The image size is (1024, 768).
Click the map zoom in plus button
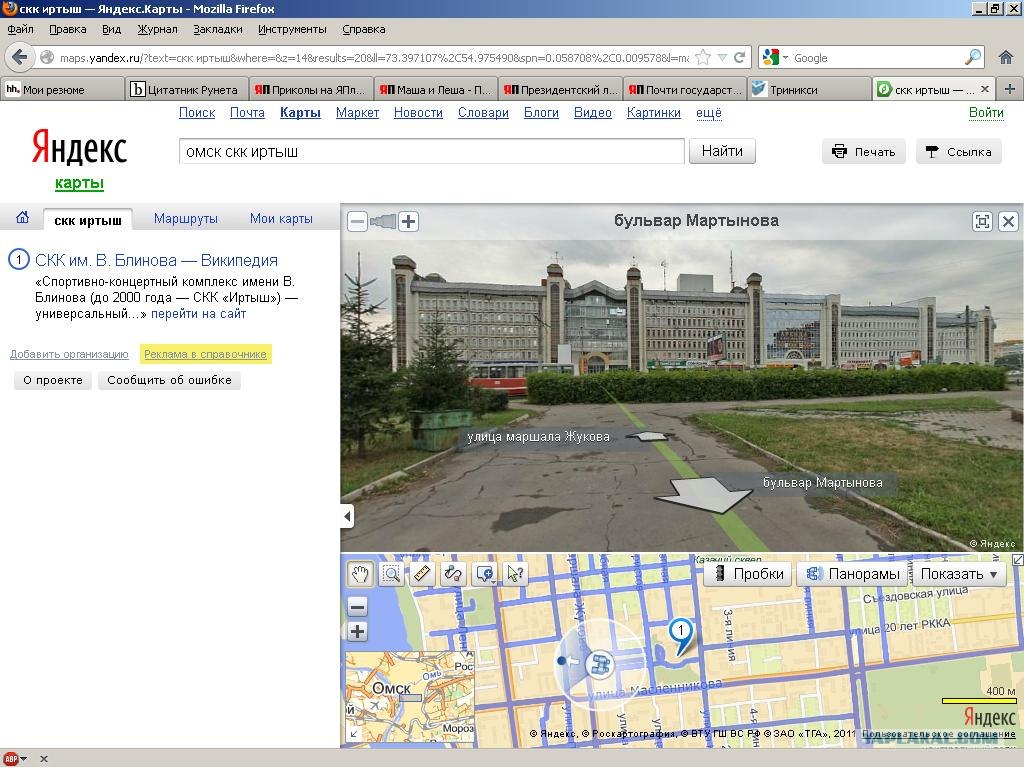[x=358, y=631]
